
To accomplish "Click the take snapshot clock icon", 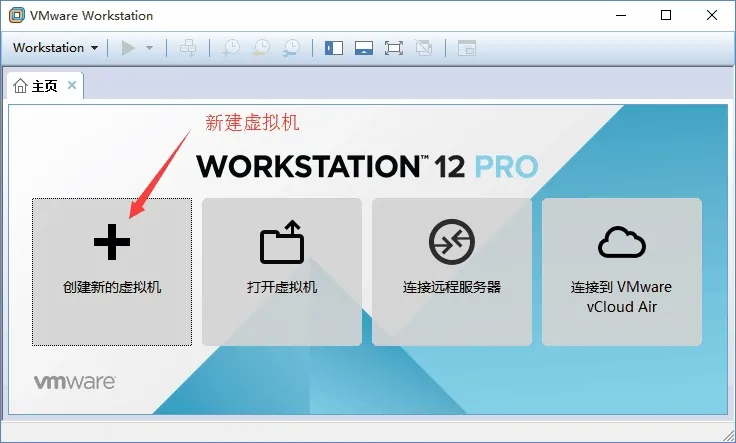I will (x=230, y=48).
